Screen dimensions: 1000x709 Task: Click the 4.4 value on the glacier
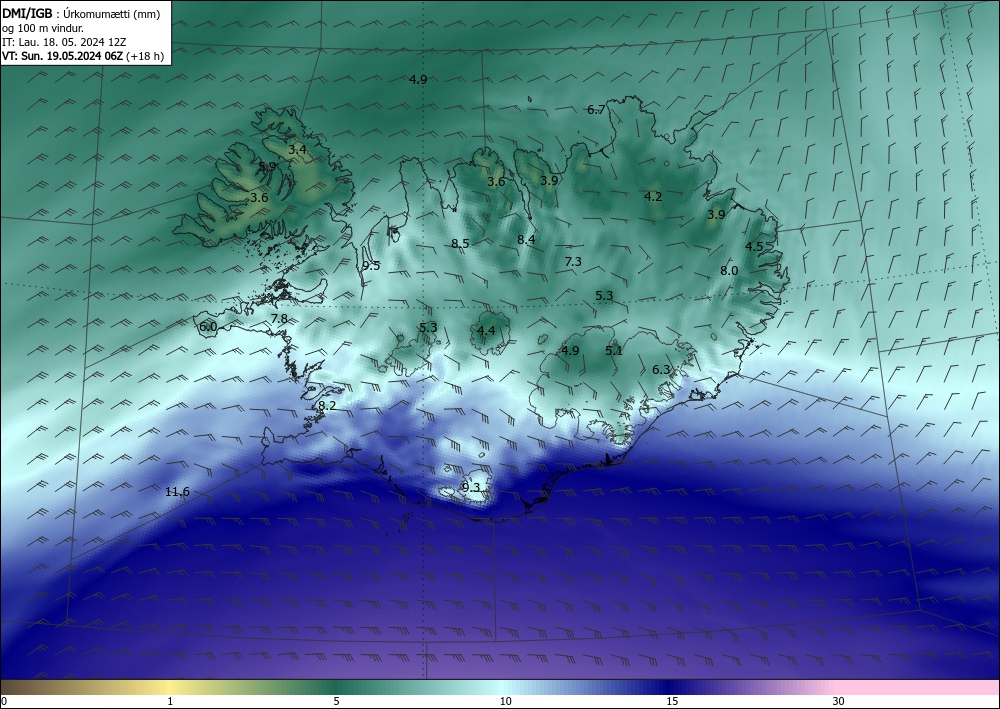(x=486, y=330)
